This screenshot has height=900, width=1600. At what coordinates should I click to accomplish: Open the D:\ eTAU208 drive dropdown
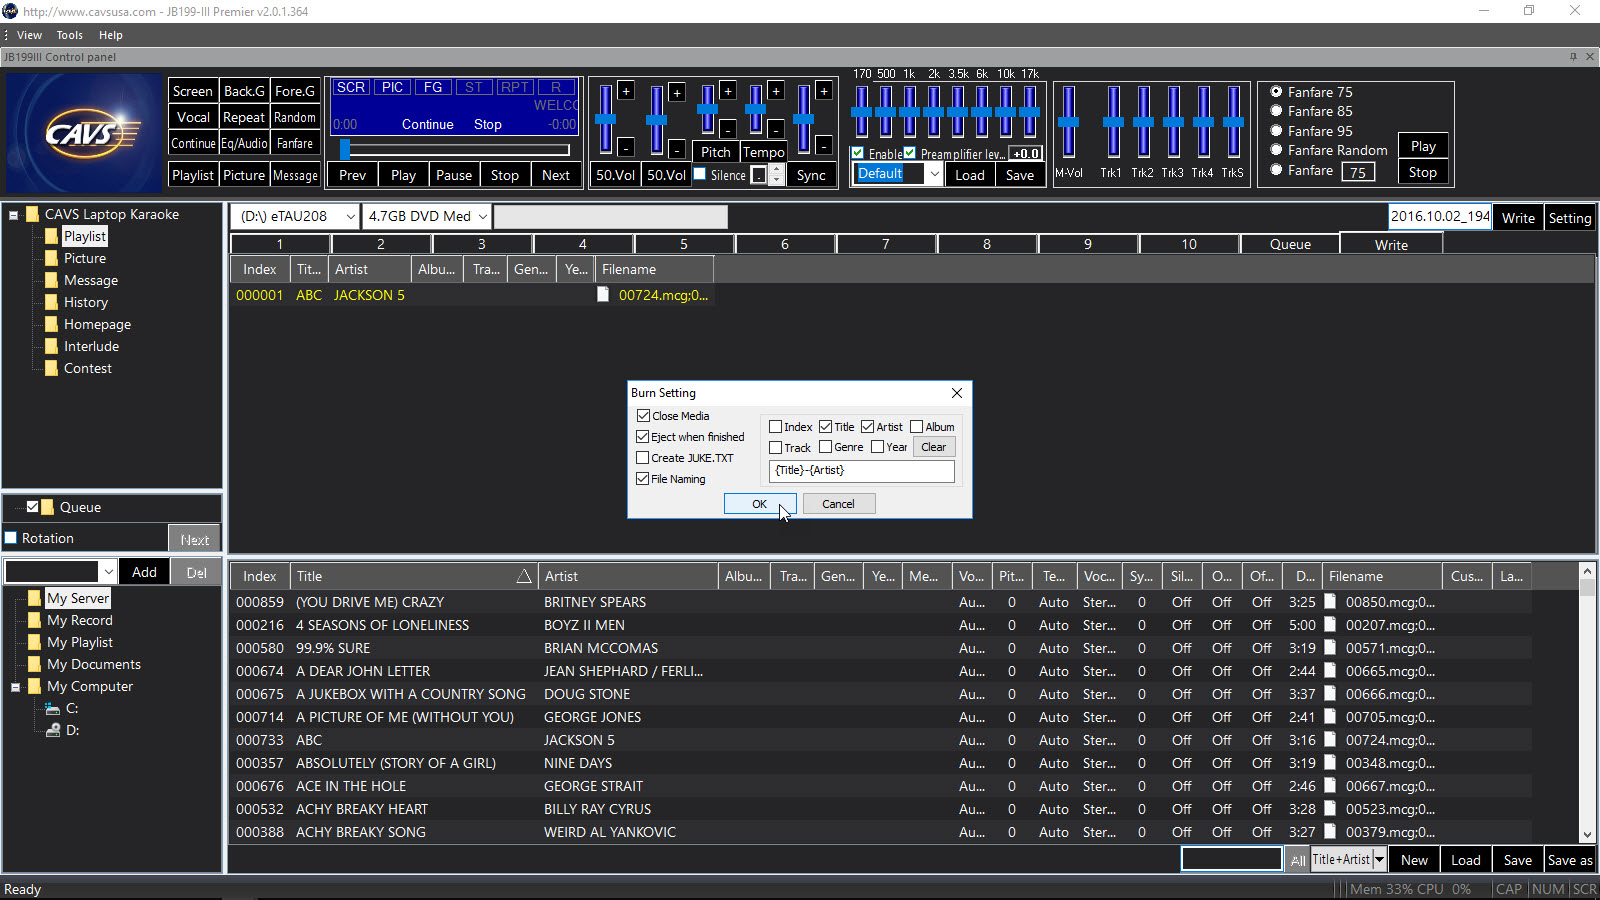click(x=350, y=216)
